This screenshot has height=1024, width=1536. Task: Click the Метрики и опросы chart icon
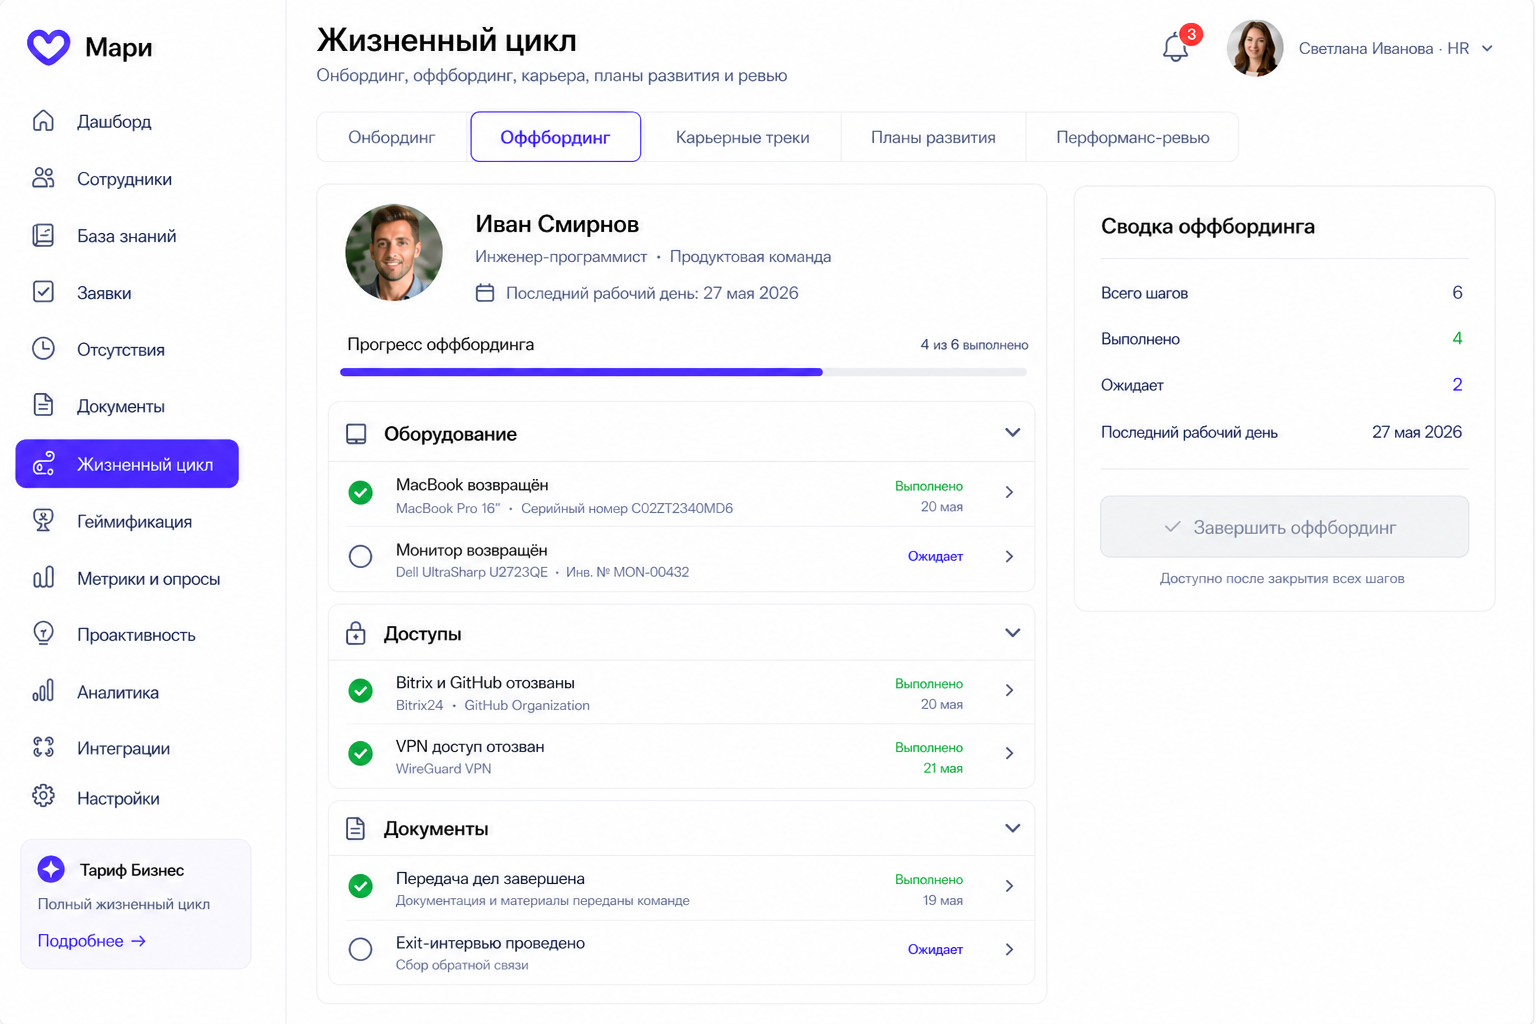click(43, 578)
